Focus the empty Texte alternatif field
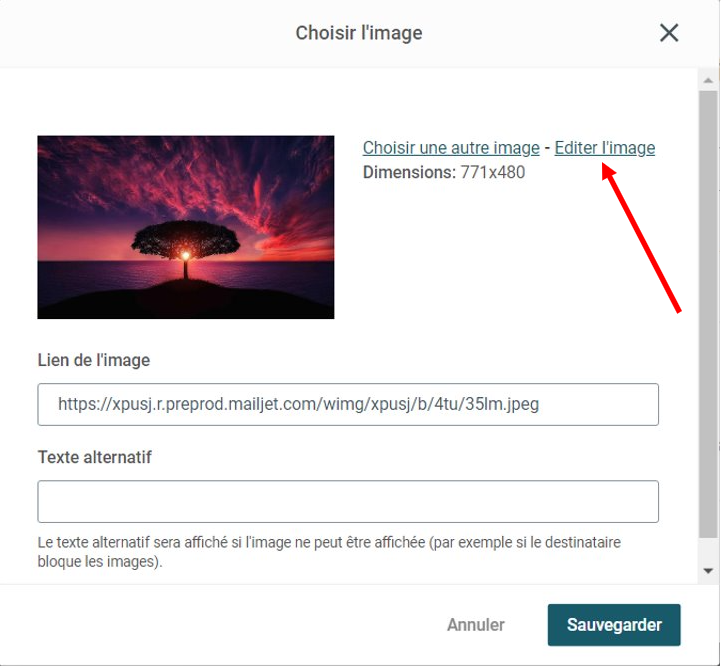721x666 pixels. (348, 501)
